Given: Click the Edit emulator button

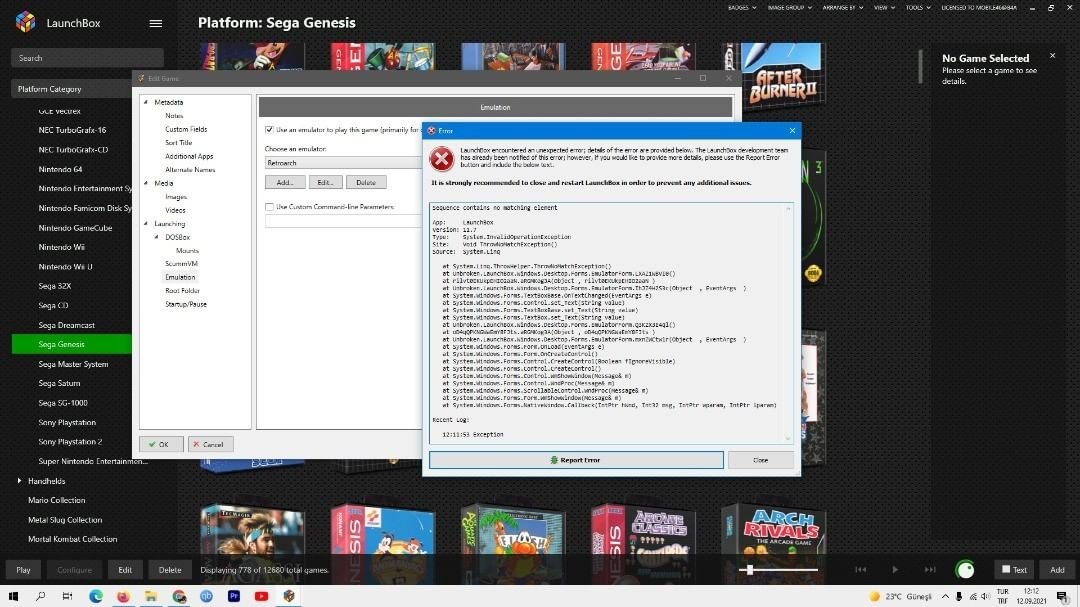Looking at the screenshot, I should tap(326, 183).
